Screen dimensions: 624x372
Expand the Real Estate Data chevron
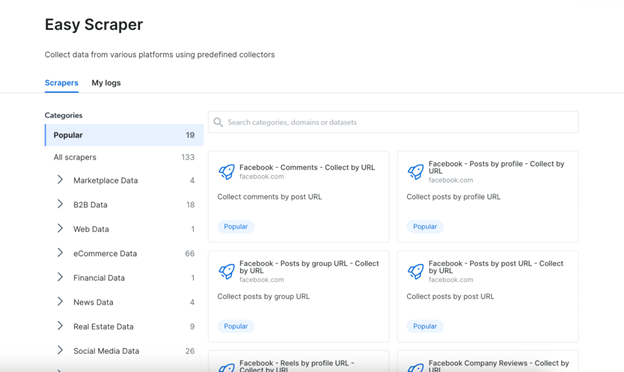[x=60, y=326]
